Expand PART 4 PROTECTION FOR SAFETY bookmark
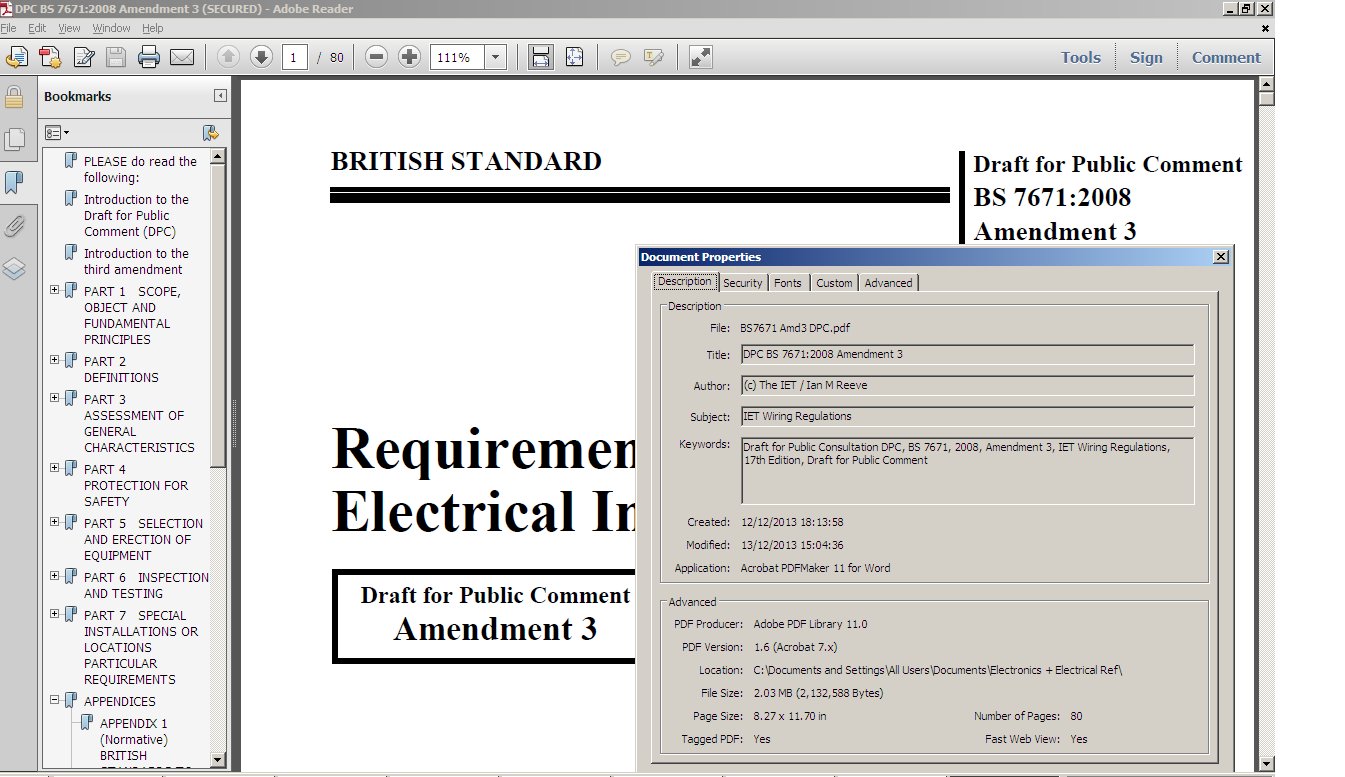The height and width of the screenshot is (777, 1345). click(55, 468)
